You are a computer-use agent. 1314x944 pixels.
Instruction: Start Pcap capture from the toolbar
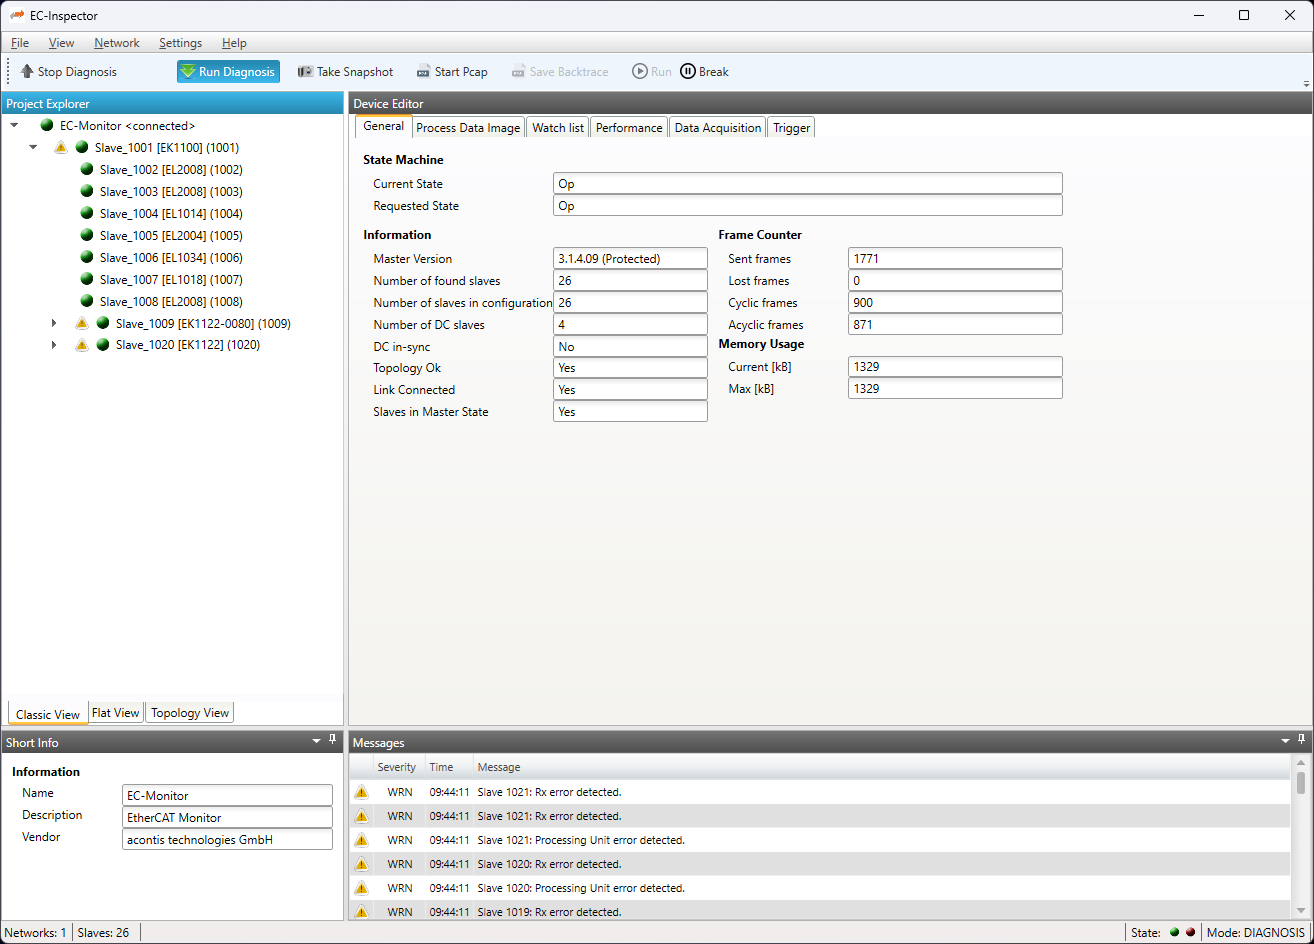point(452,72)
